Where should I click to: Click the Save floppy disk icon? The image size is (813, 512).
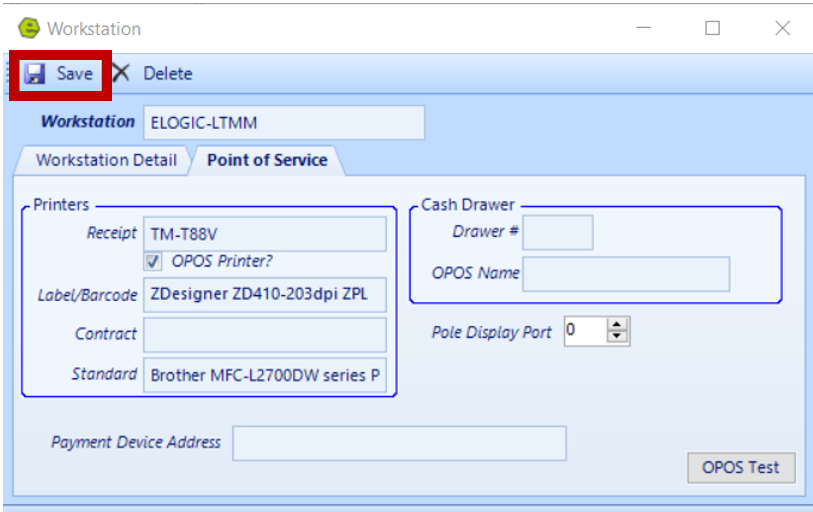(35, 74)
